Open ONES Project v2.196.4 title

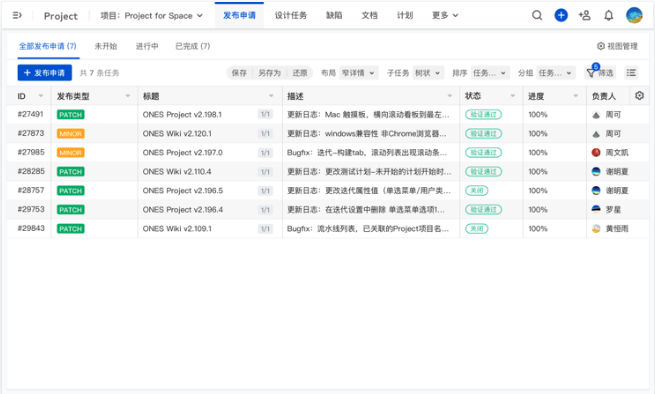click(183, 209)
